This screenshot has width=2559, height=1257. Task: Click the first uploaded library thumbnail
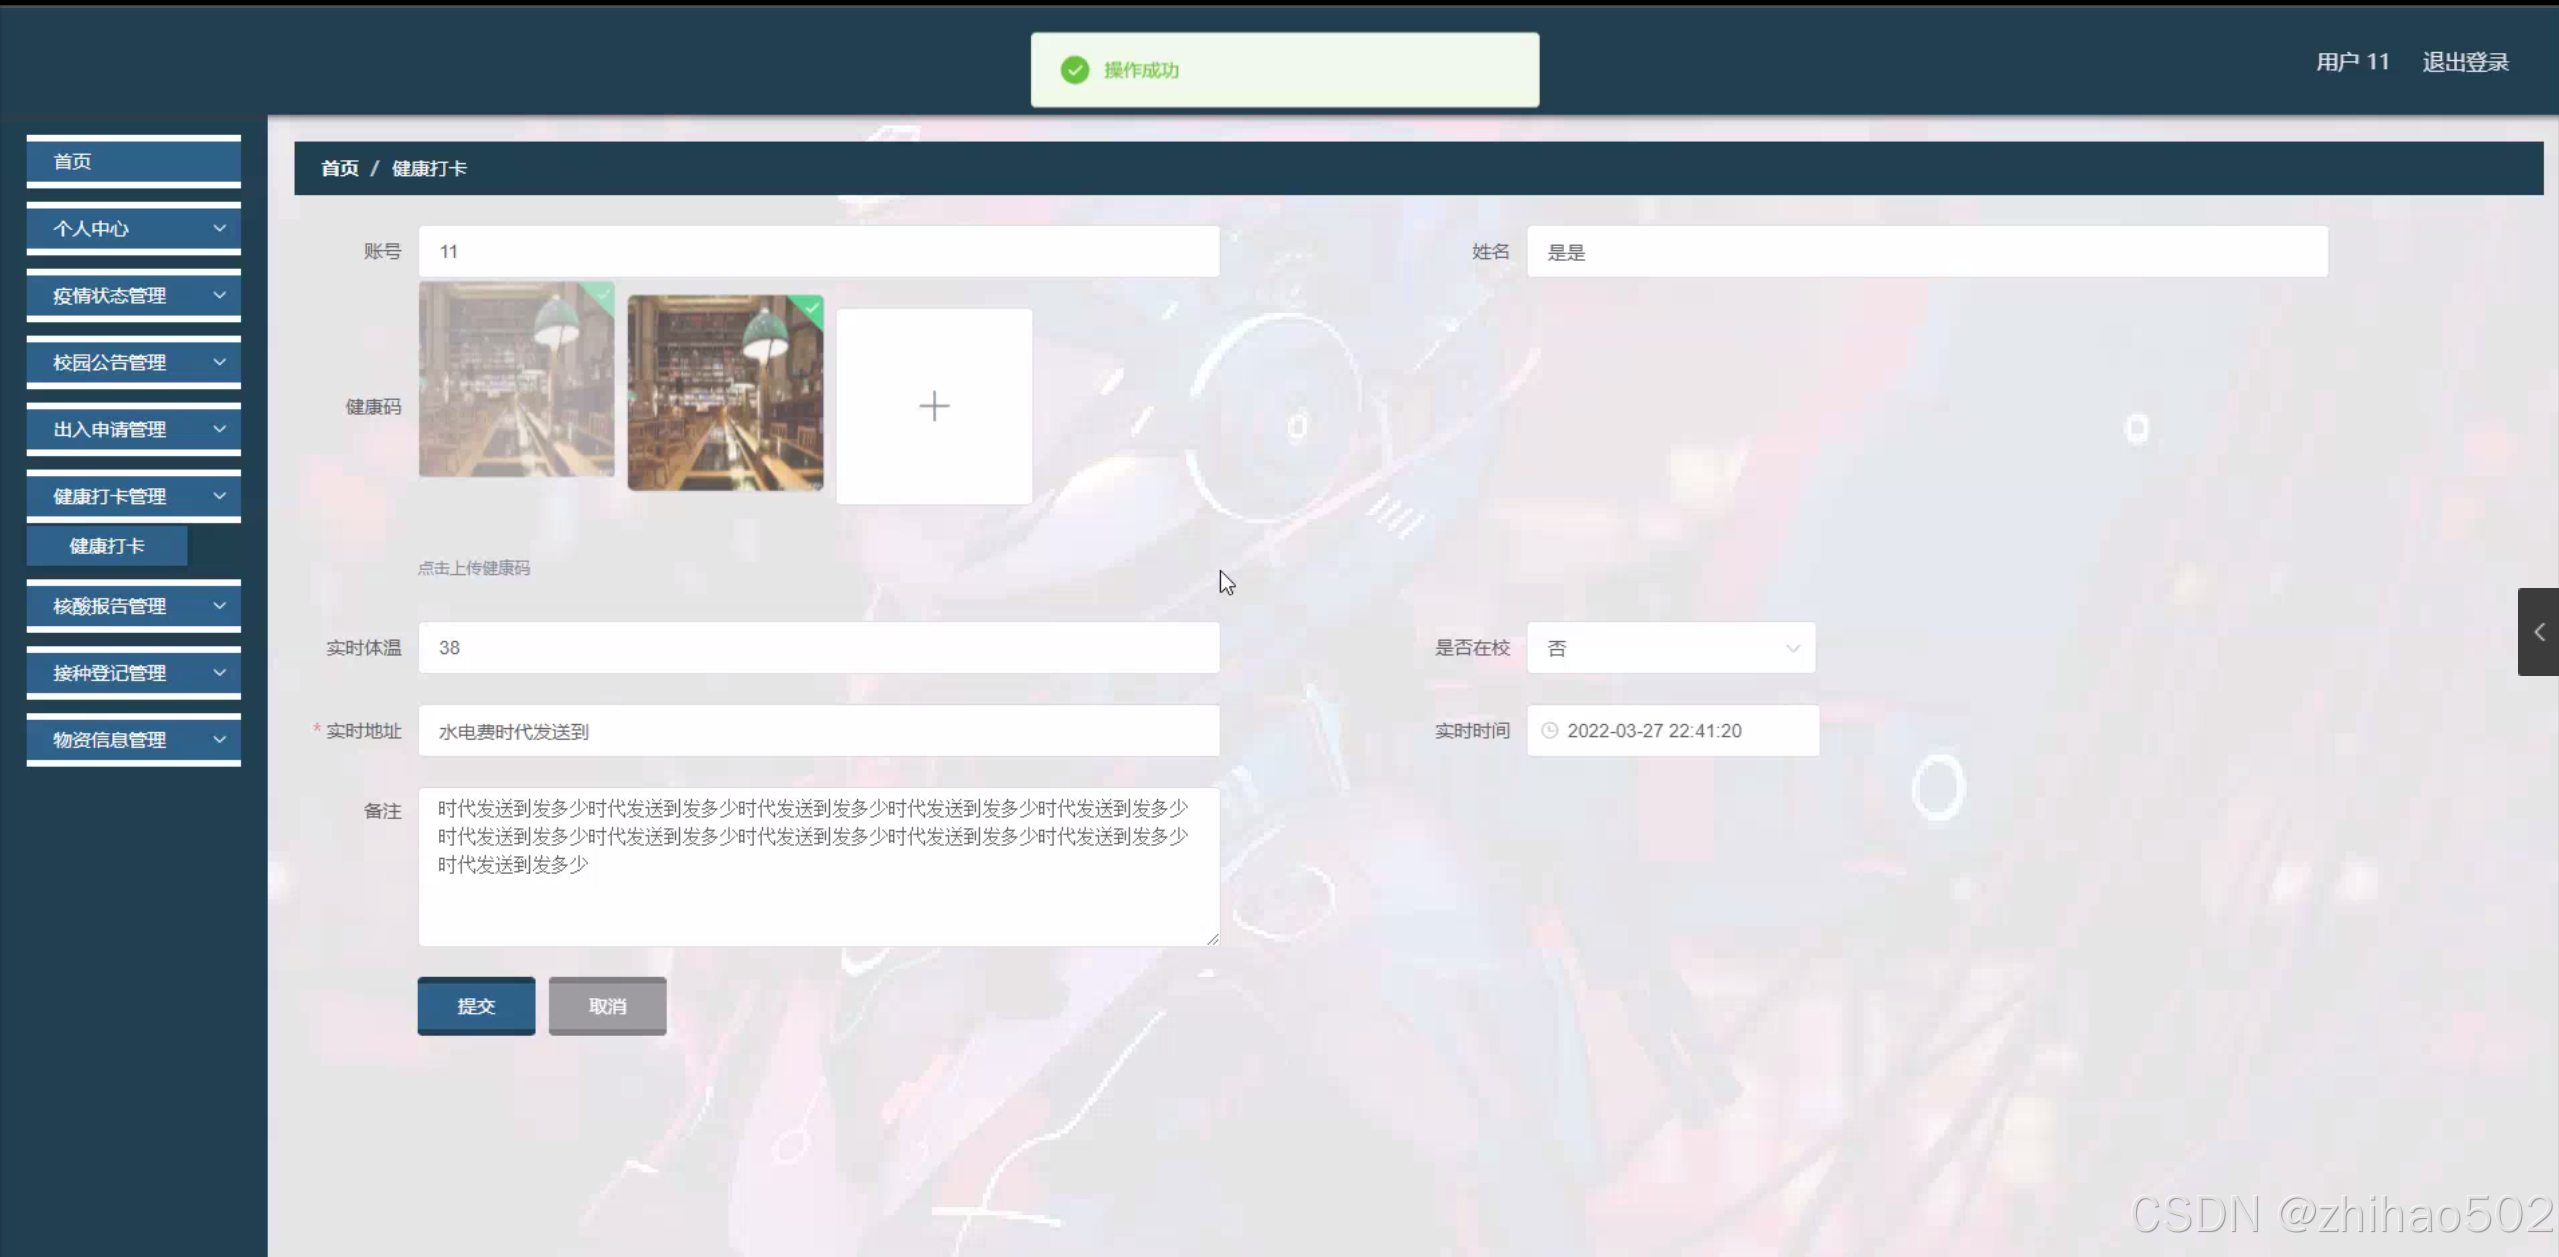pyautogui.click(x=516, y=380)
